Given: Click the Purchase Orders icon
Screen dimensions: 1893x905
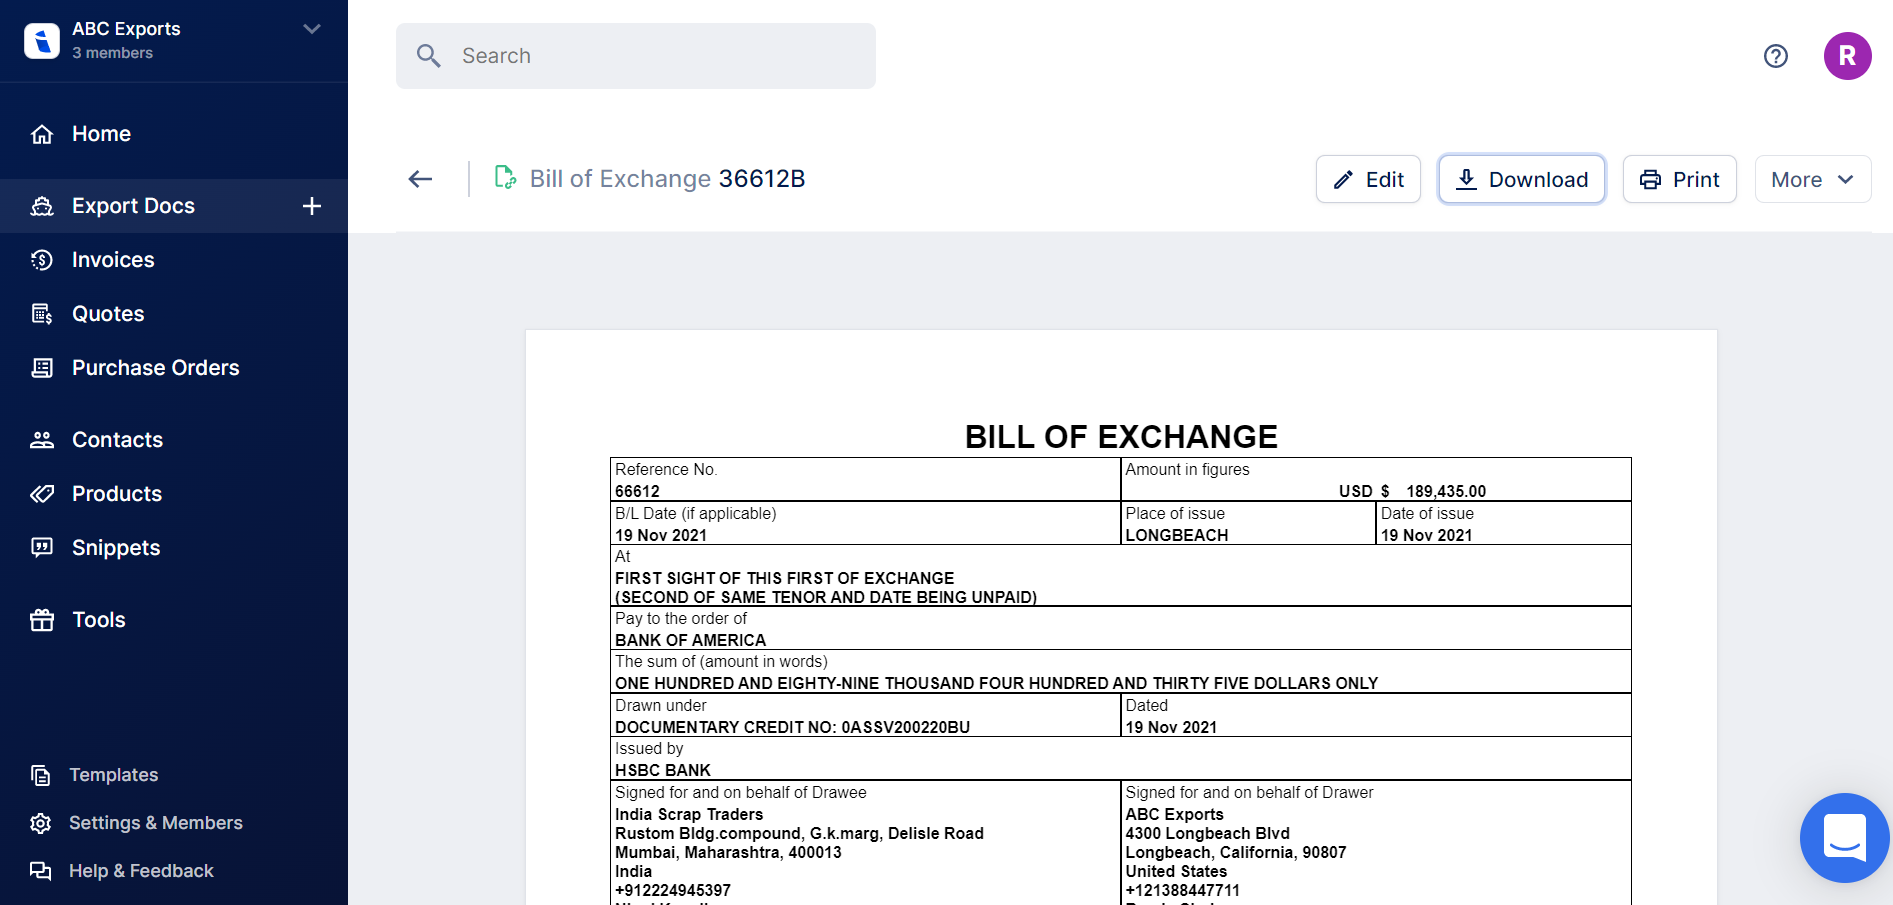Looking at the screenshot, I should (41, 367).
